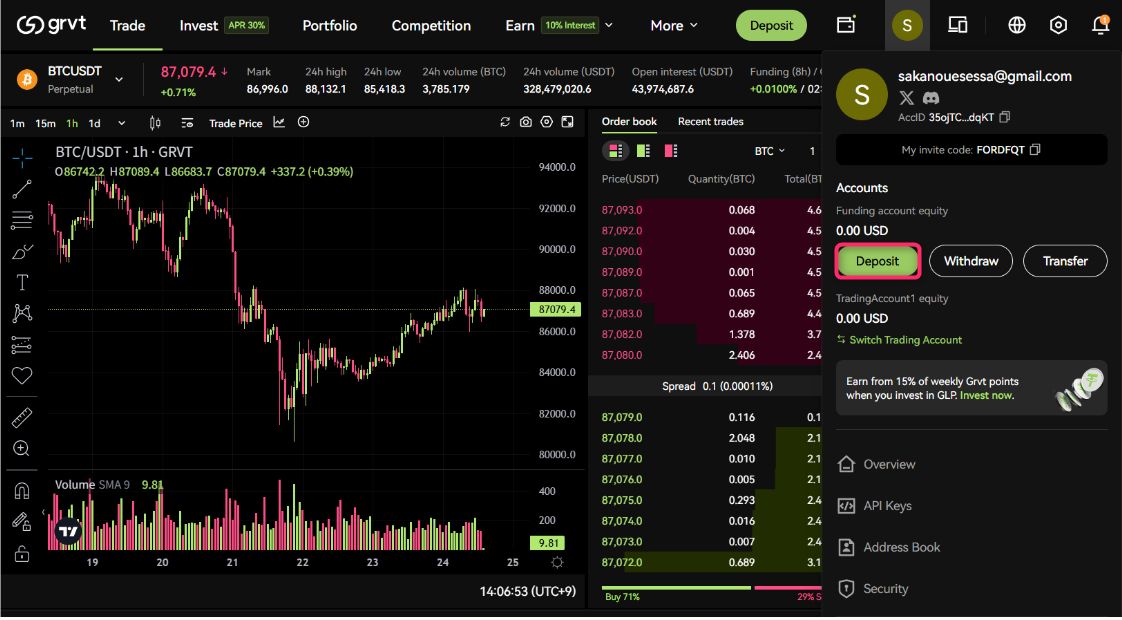
Task: Show only bids in order book
Action: (x=643, y=151)
